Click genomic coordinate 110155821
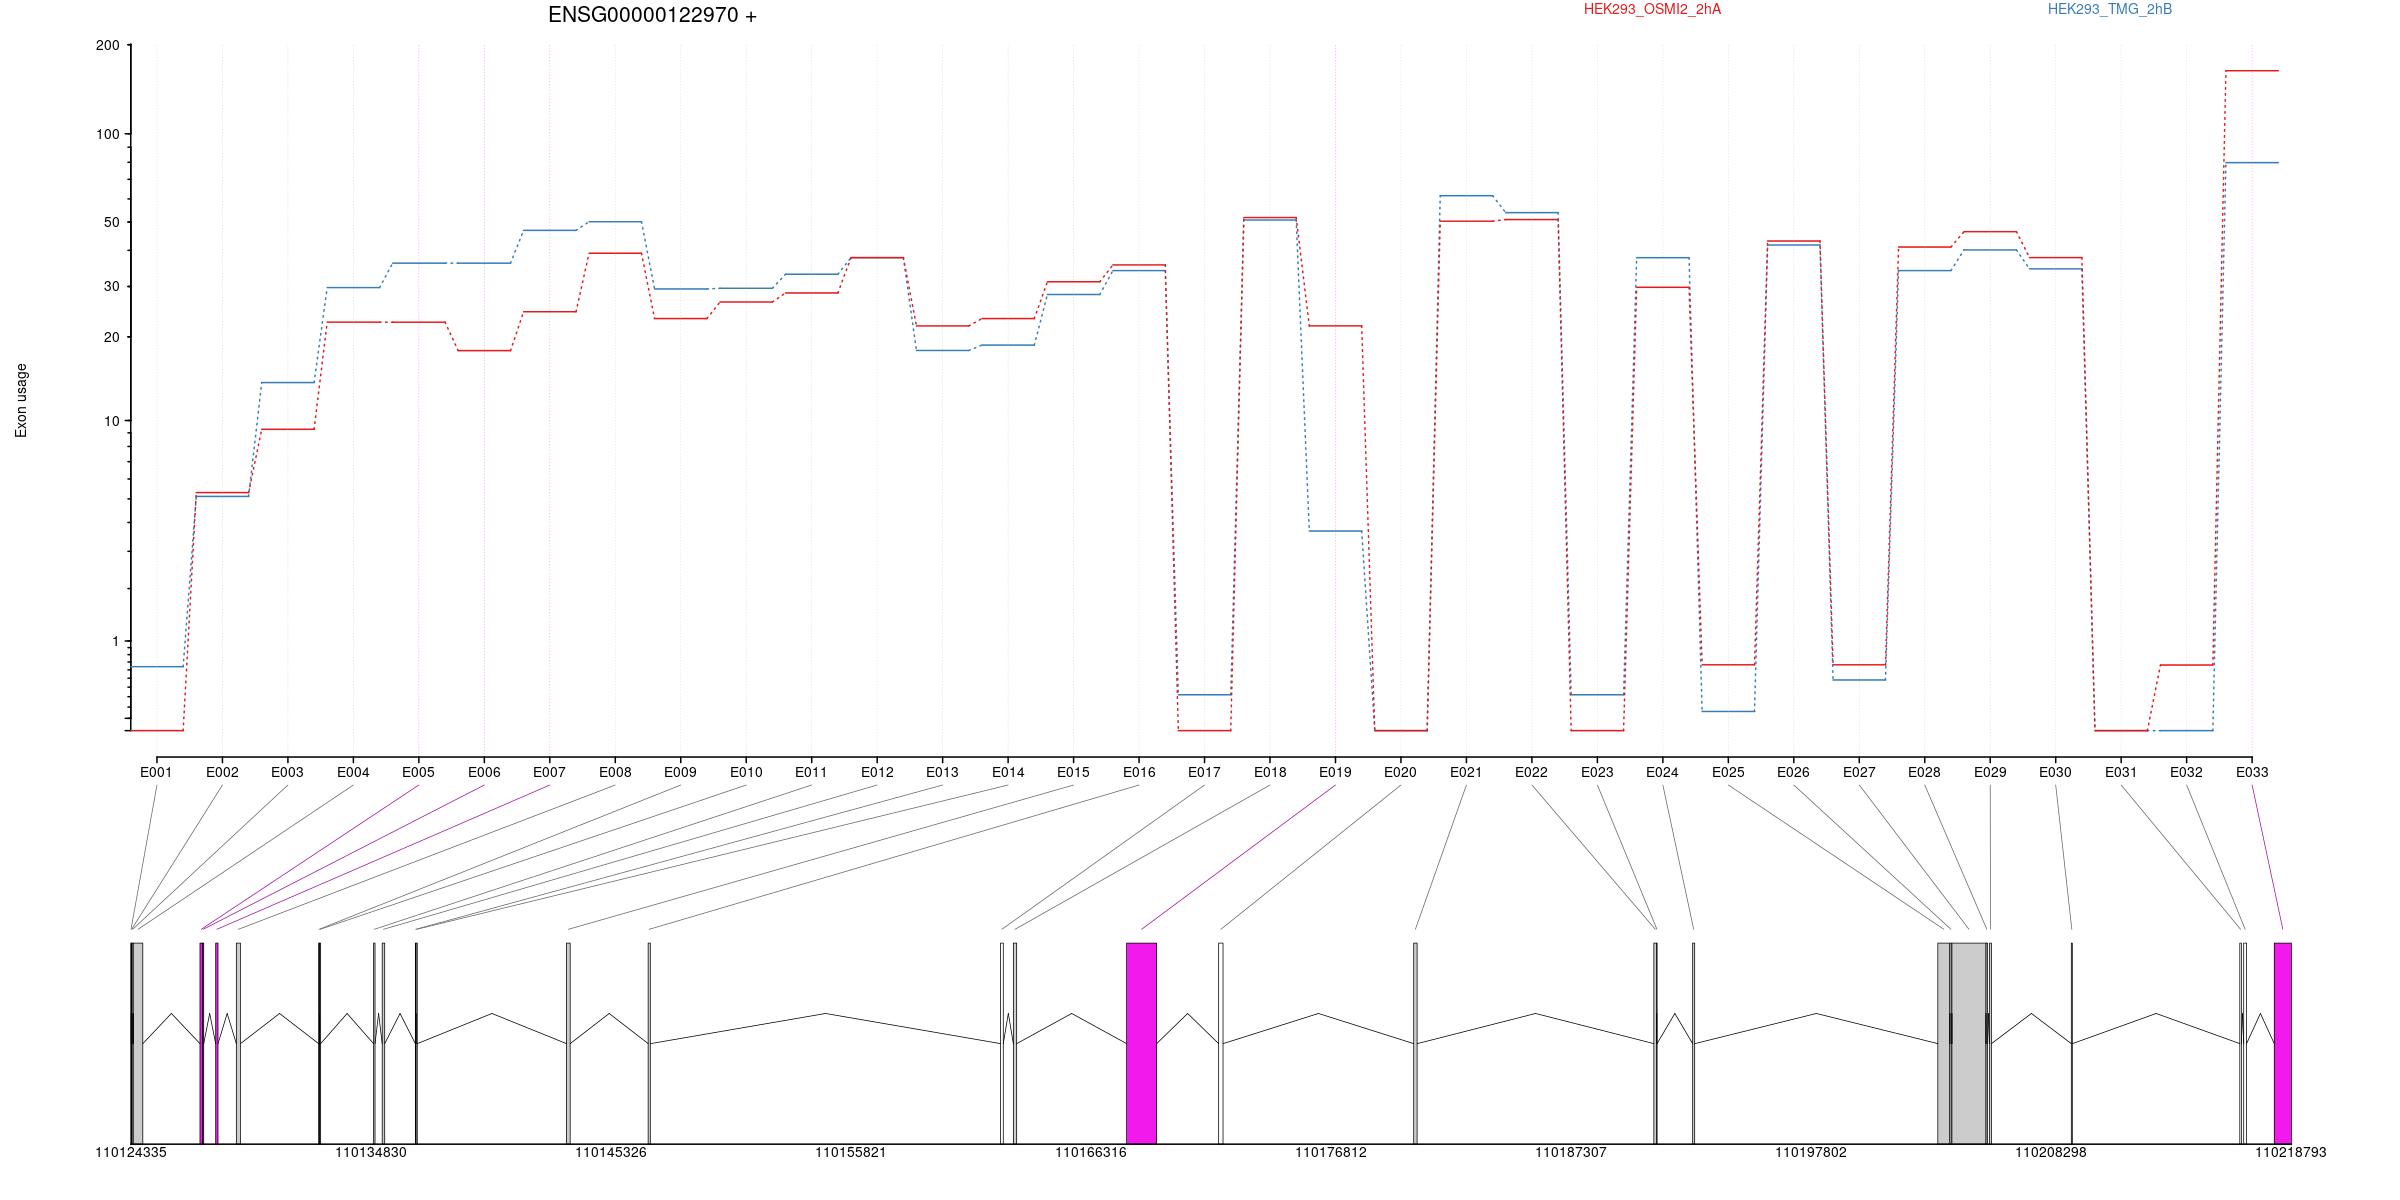 point(851,1152)
